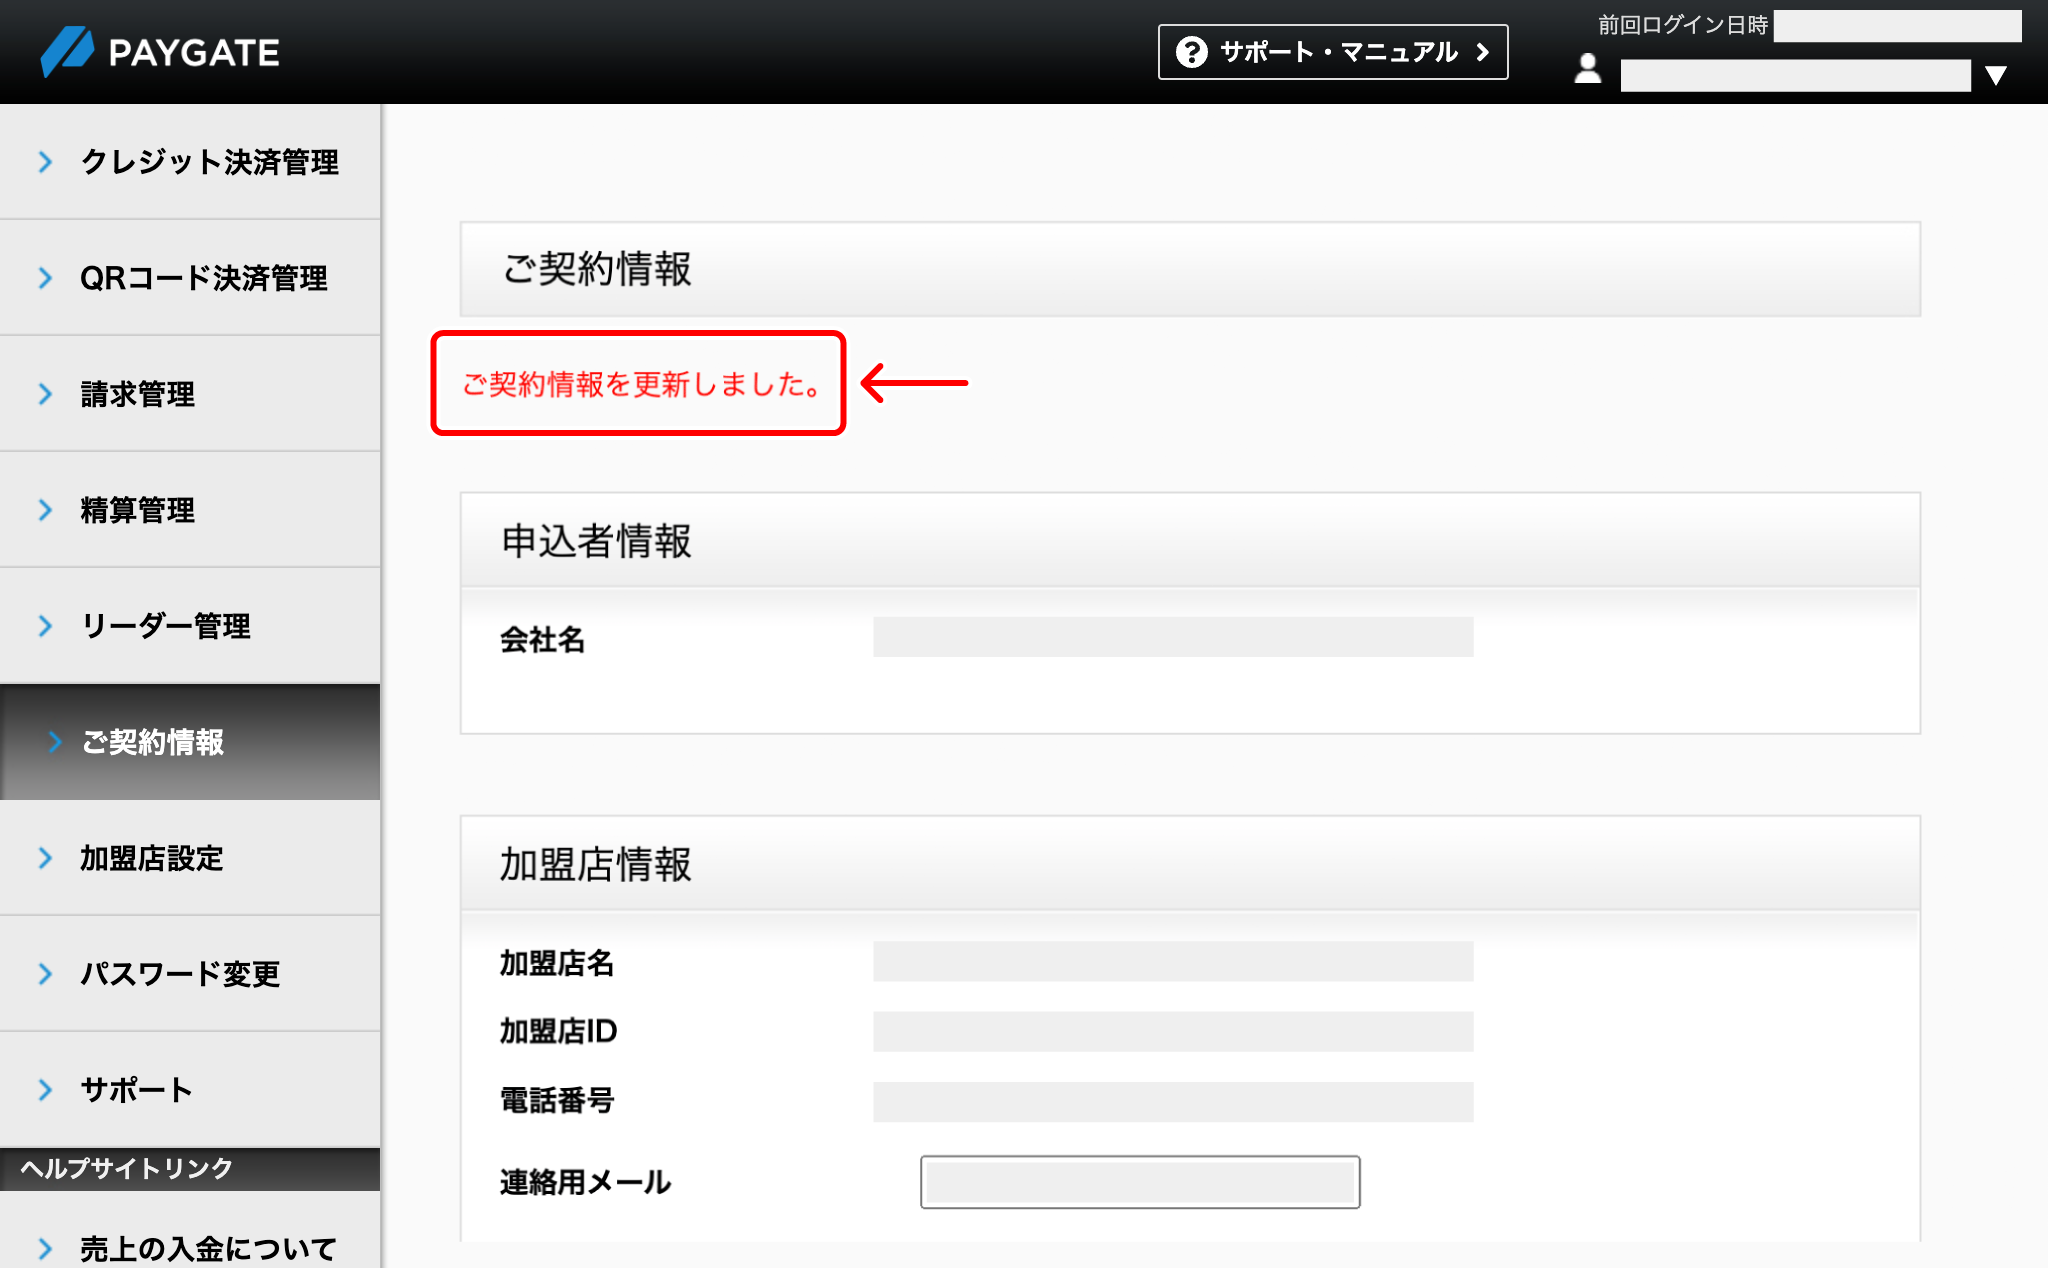Expand the user account dropdown triangle

point(1996,75)
